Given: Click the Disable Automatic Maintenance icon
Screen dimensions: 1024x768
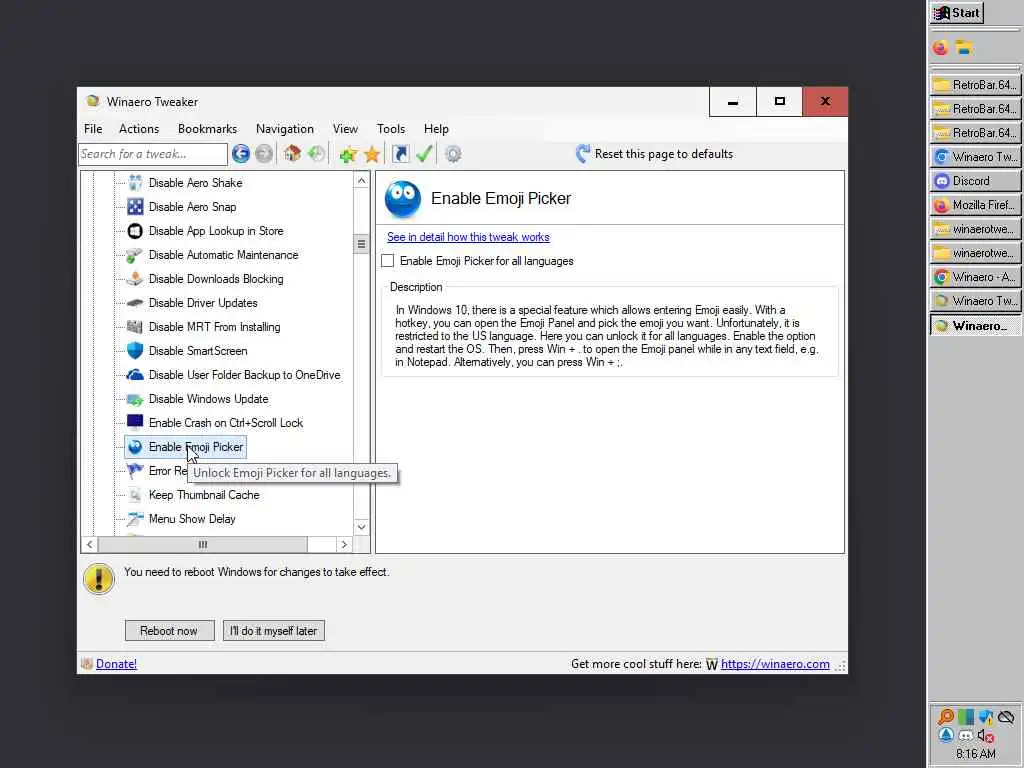Looking at the screenshot, I should click(135, 255).
